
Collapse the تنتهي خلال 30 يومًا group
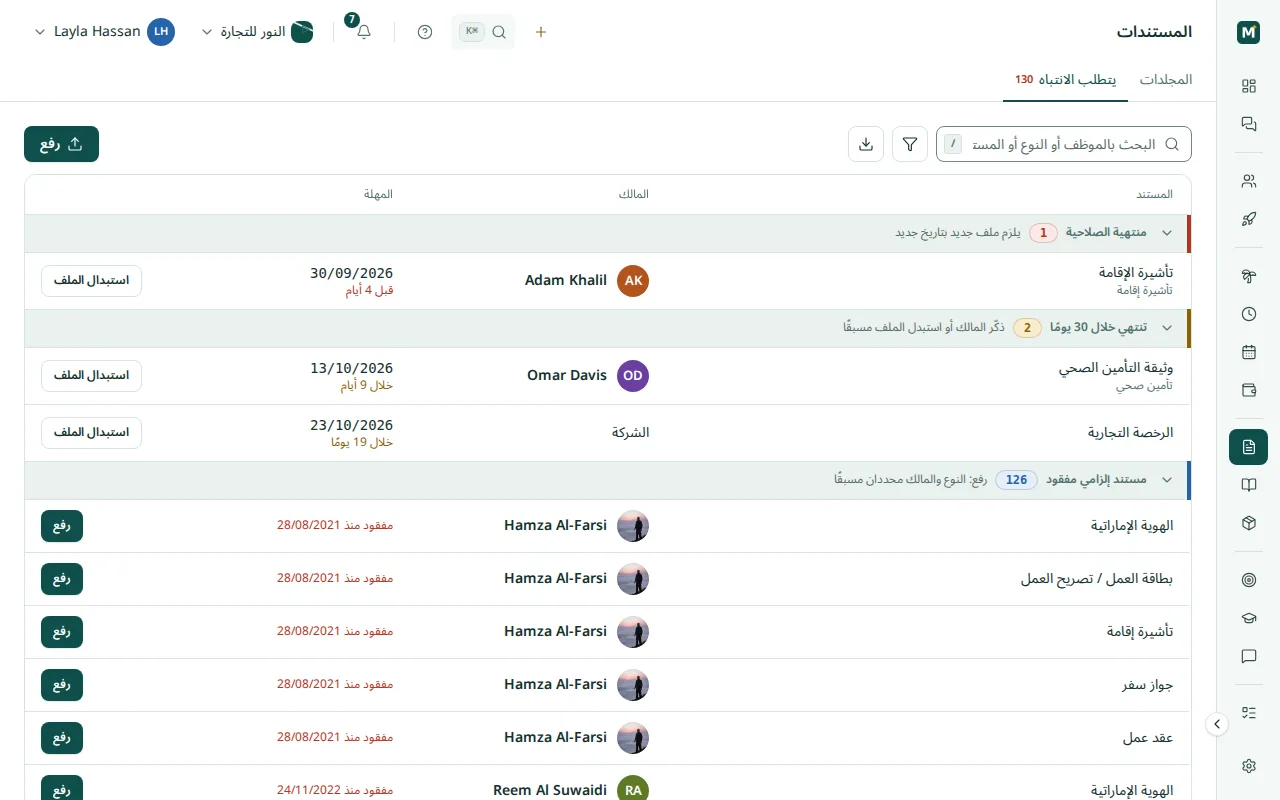(1166, 328)
